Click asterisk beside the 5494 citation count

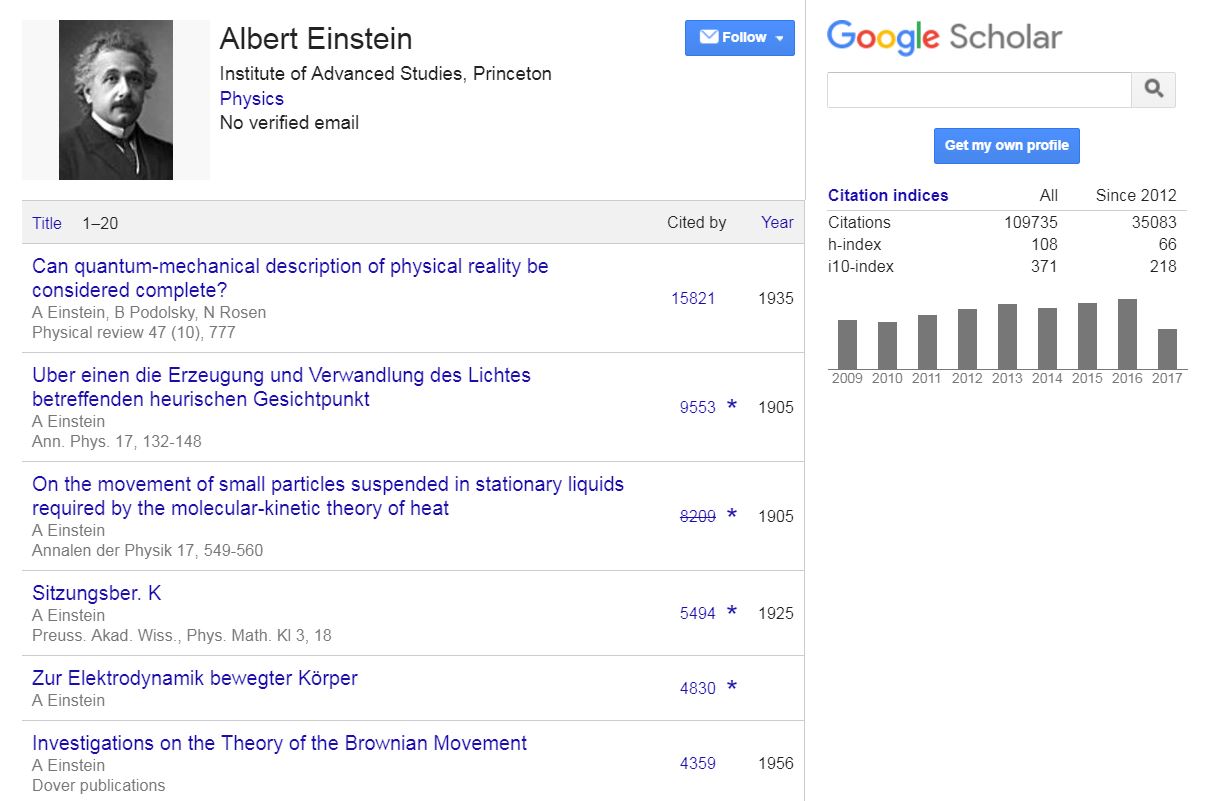click(x=732, y=612)
